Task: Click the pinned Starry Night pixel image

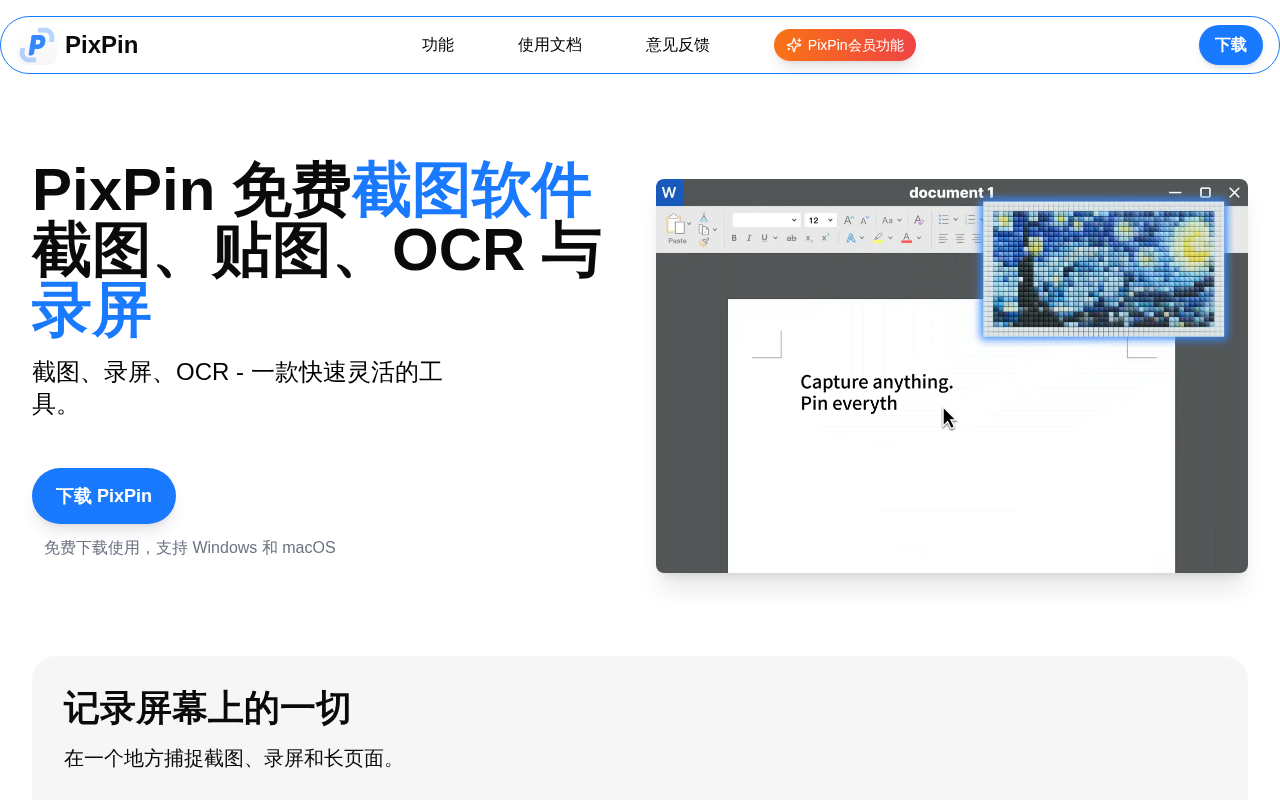Action: point(1103,269)
